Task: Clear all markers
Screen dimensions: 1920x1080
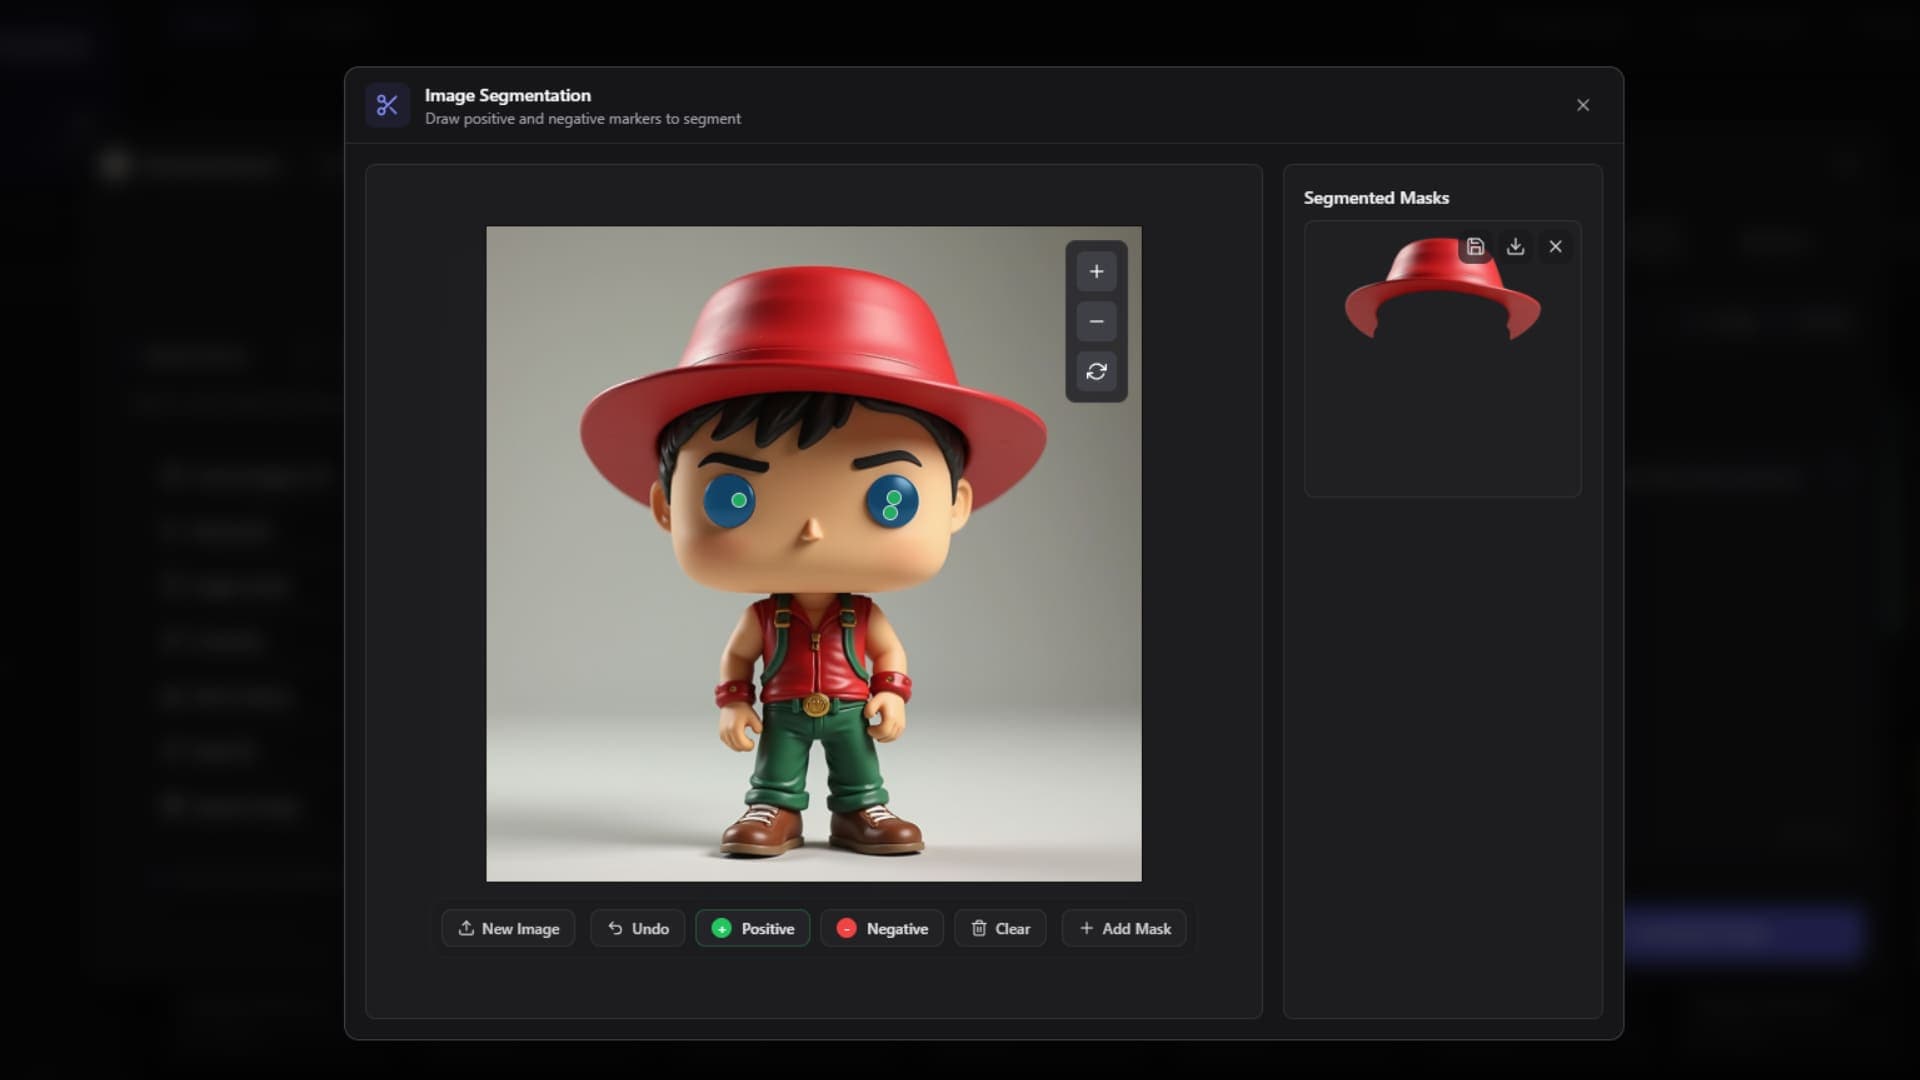Action: point(1000,928)
